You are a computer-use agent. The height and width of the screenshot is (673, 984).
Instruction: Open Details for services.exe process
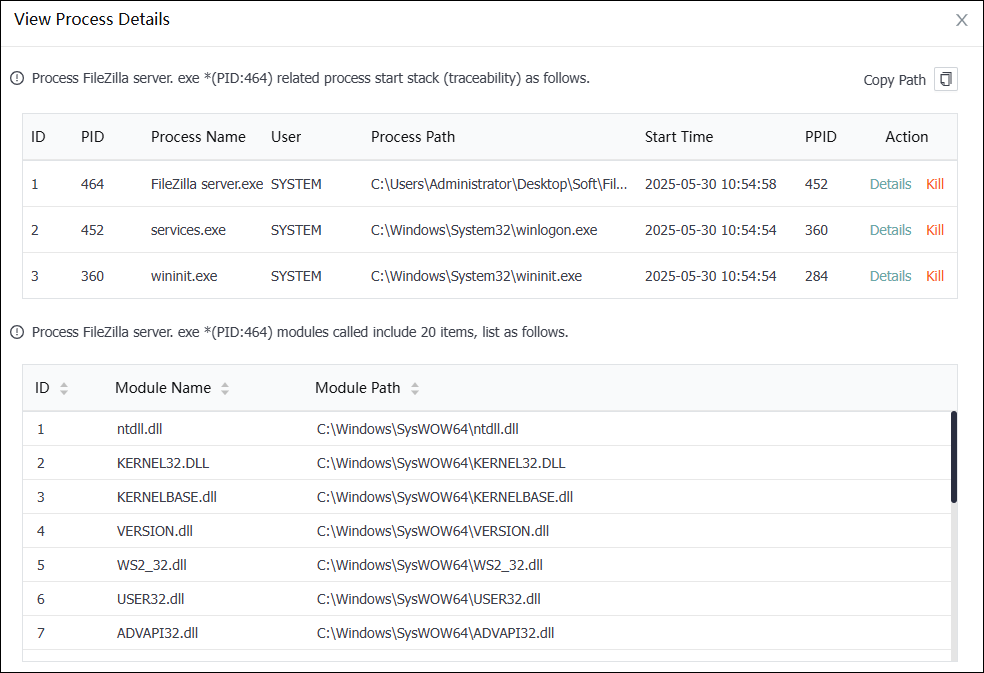click(890, 230)
